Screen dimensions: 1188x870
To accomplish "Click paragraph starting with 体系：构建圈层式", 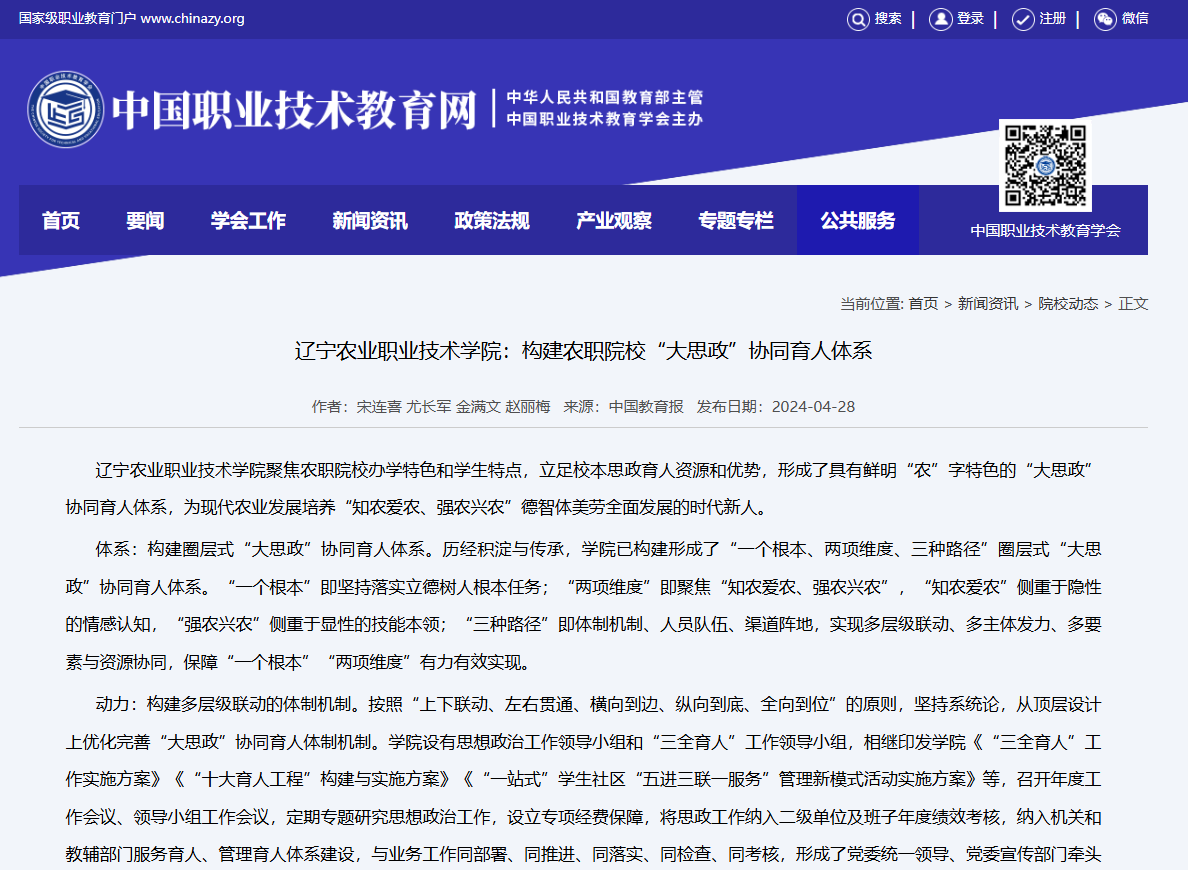I will (583, 606).
